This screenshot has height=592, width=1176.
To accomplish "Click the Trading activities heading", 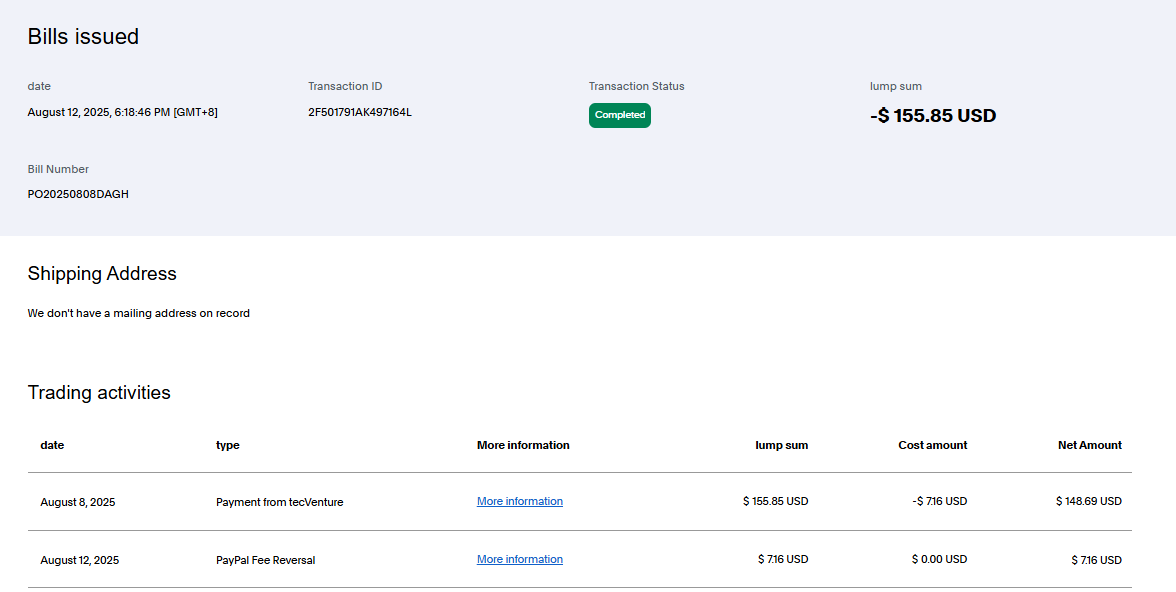I will (x=99, y=393).
